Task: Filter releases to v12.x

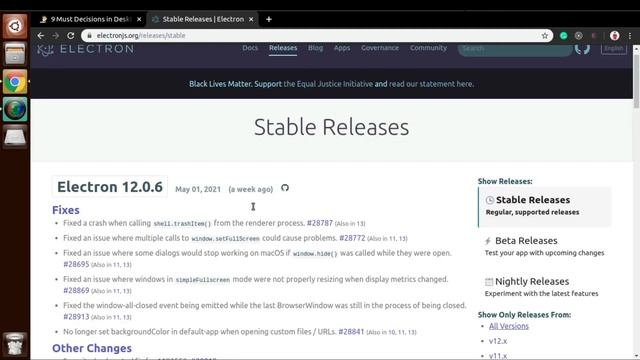Action: tap(498, 341)
